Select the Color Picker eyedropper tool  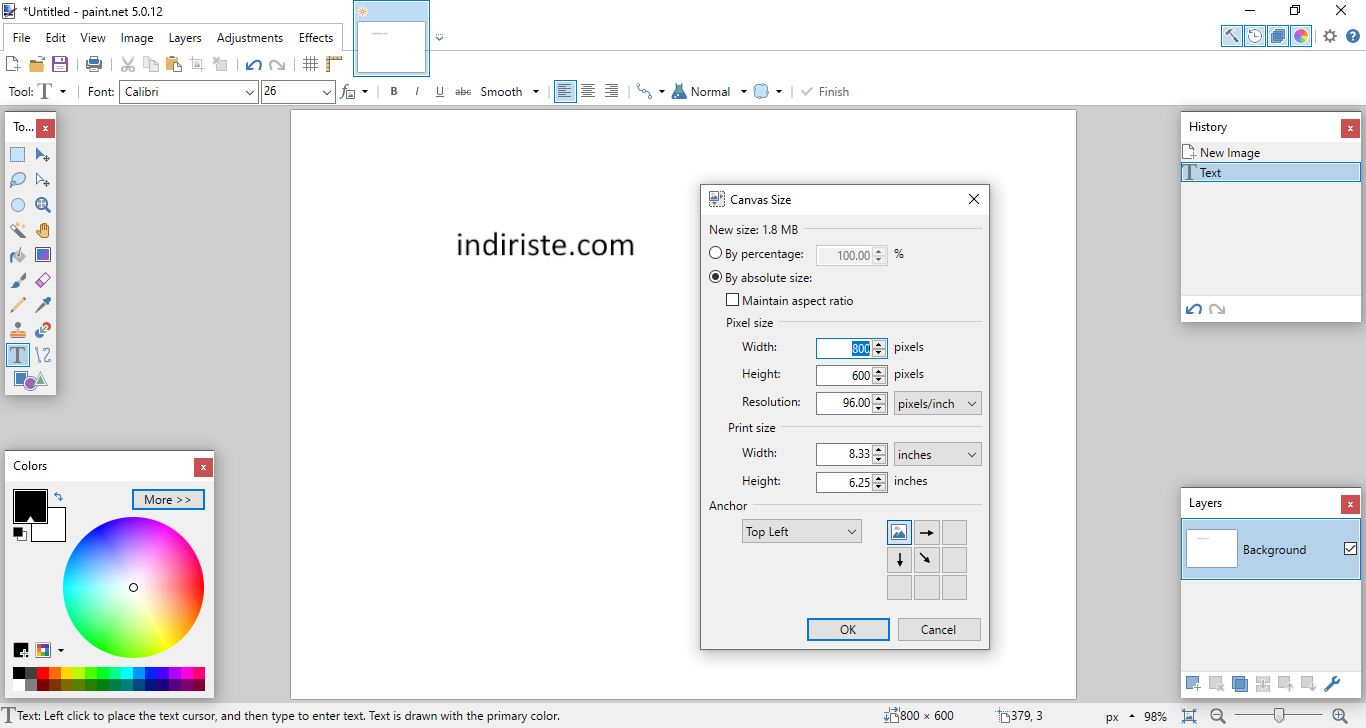pos(43,305)
